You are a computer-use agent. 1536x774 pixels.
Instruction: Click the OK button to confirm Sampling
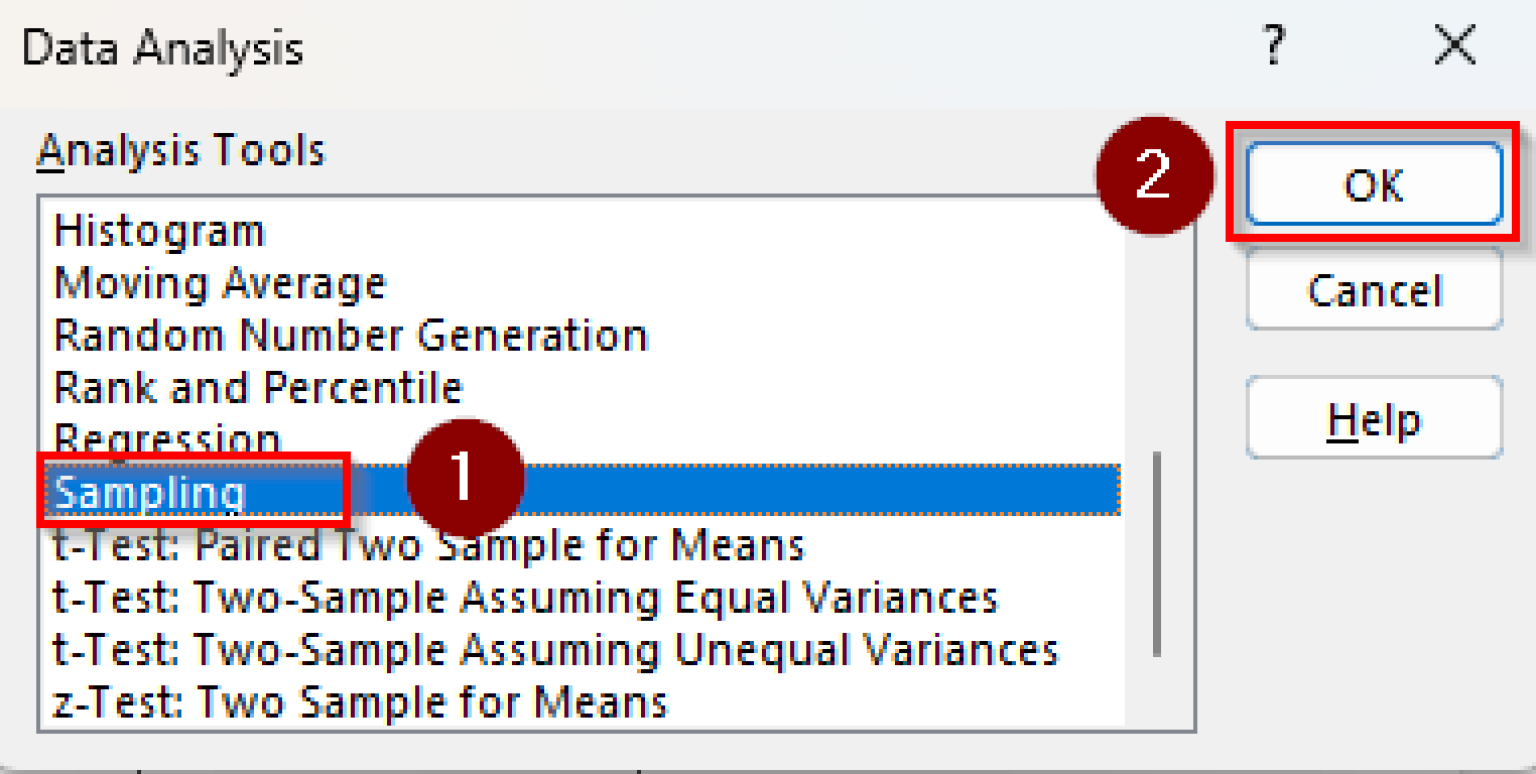(x=1373, y=185)
